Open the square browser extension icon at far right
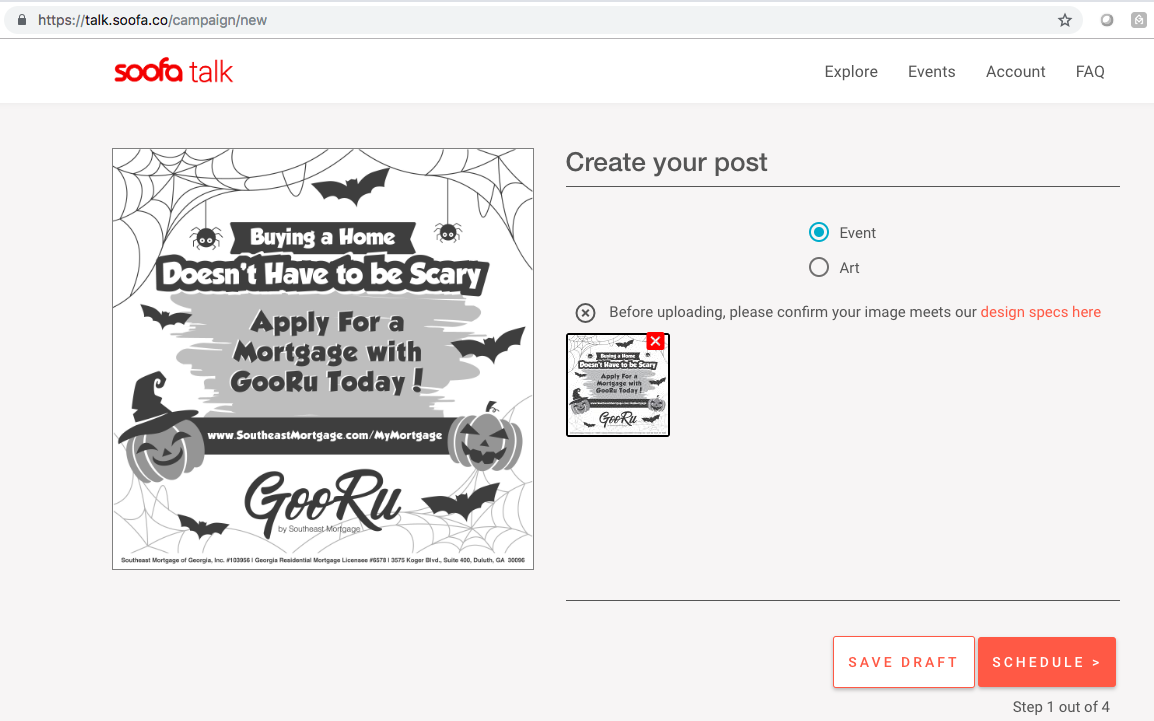 [x=1139, y=20]
